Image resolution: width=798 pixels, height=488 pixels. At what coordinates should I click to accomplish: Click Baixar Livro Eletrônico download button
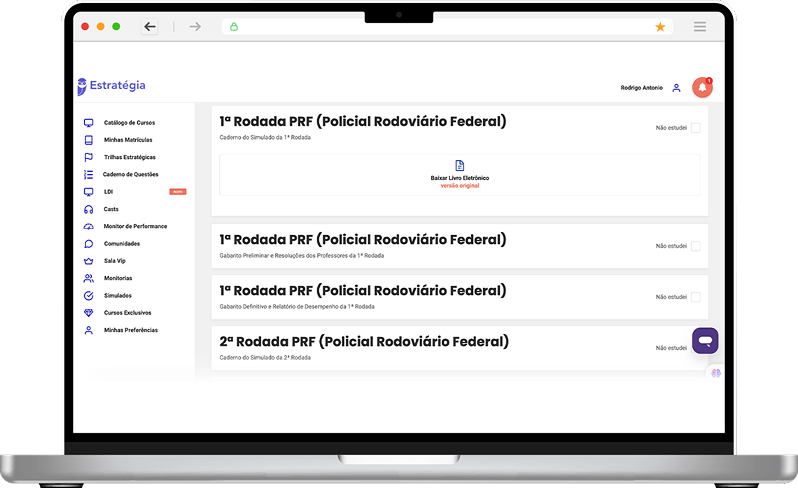459,173
